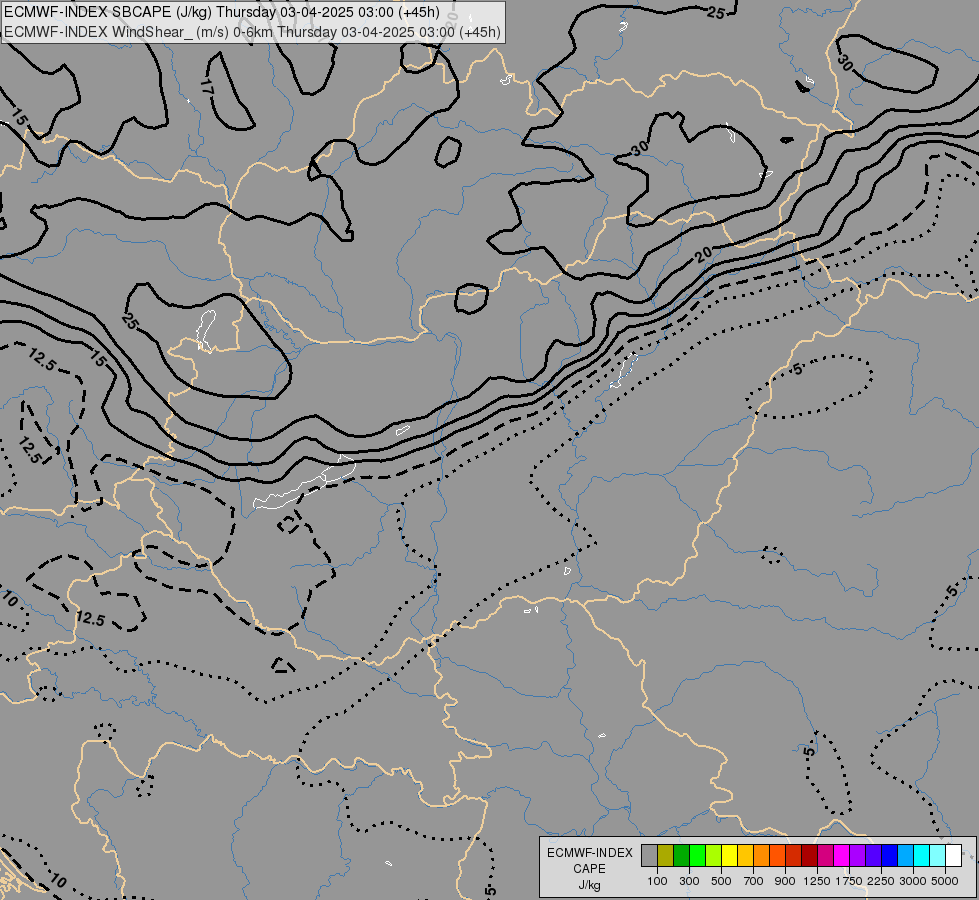Click the bright green legend swatch
The width and height of the screenshot is (979, 900).
(x=697, y=856)
